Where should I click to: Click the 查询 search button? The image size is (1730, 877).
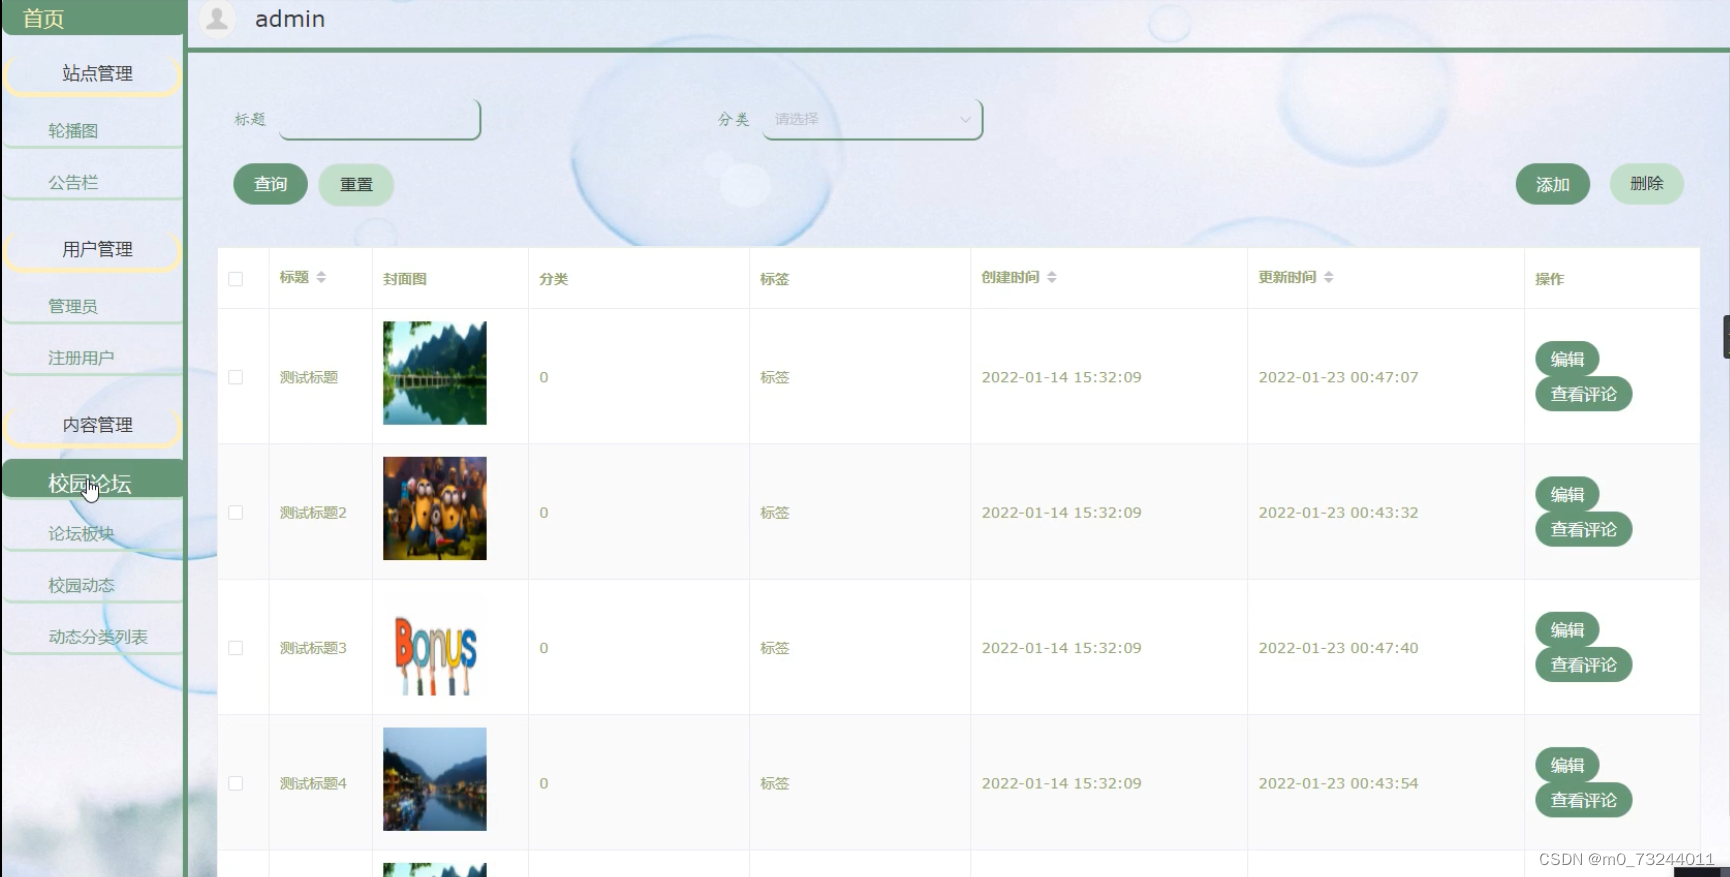270,184
